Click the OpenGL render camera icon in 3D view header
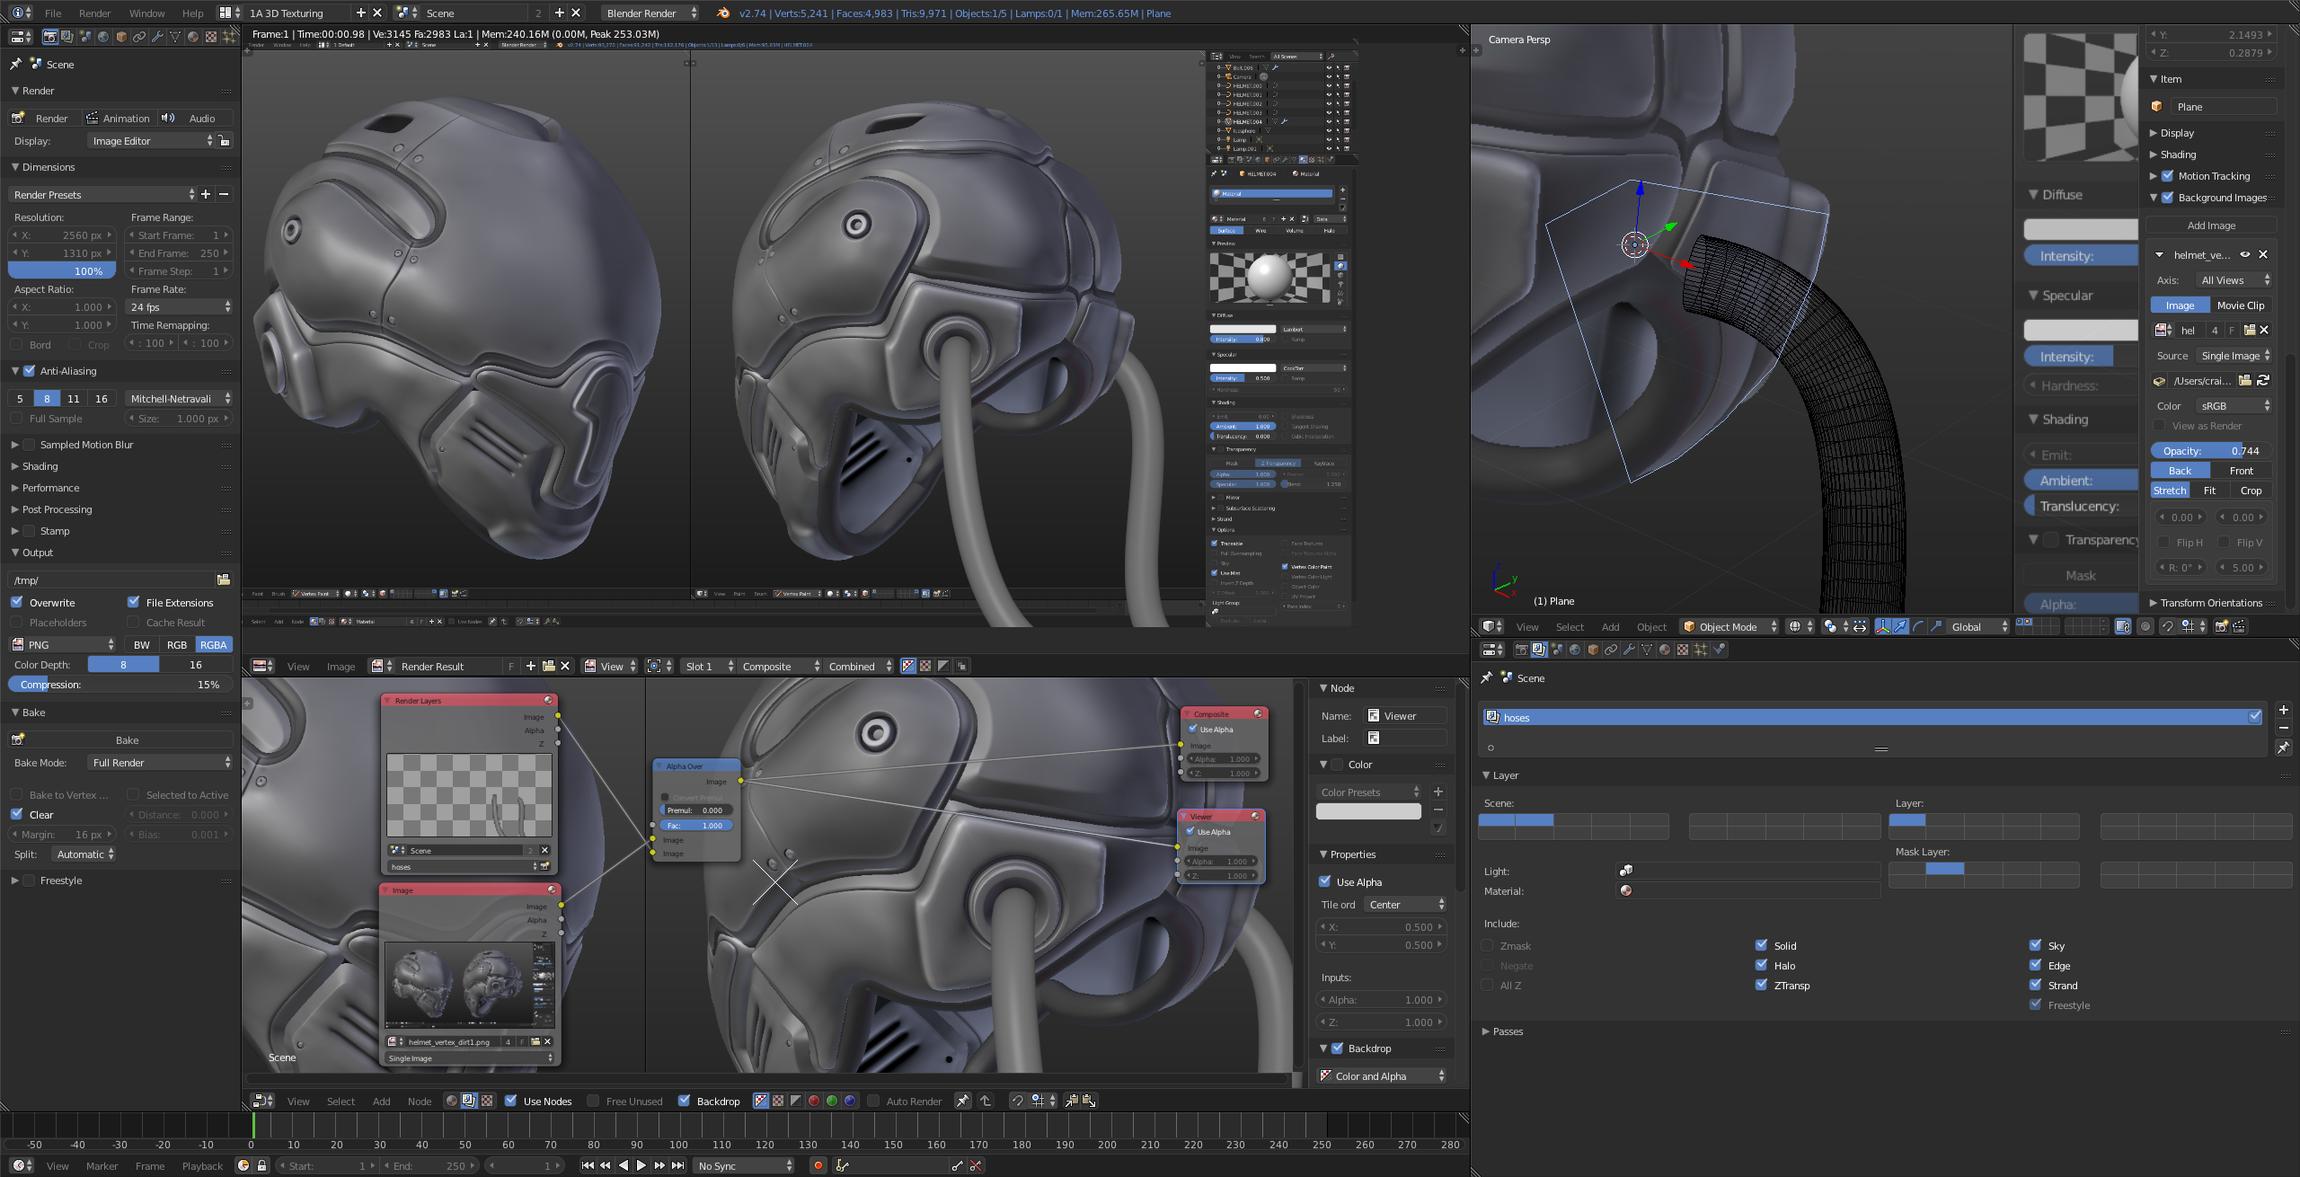The height and width of the screenshot is (1177, 2300). [x=2221, y=627]
